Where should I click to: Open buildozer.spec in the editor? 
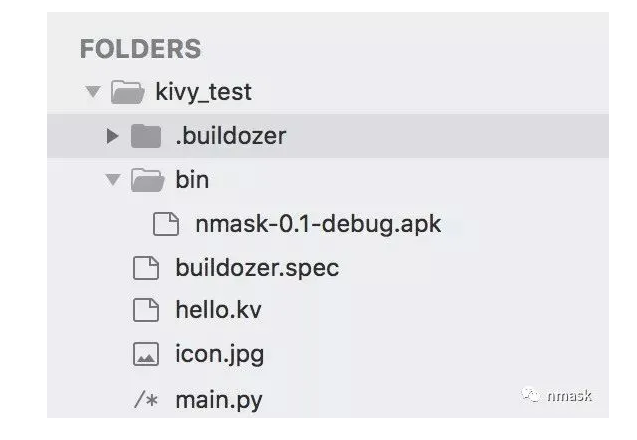click(256, 268)
